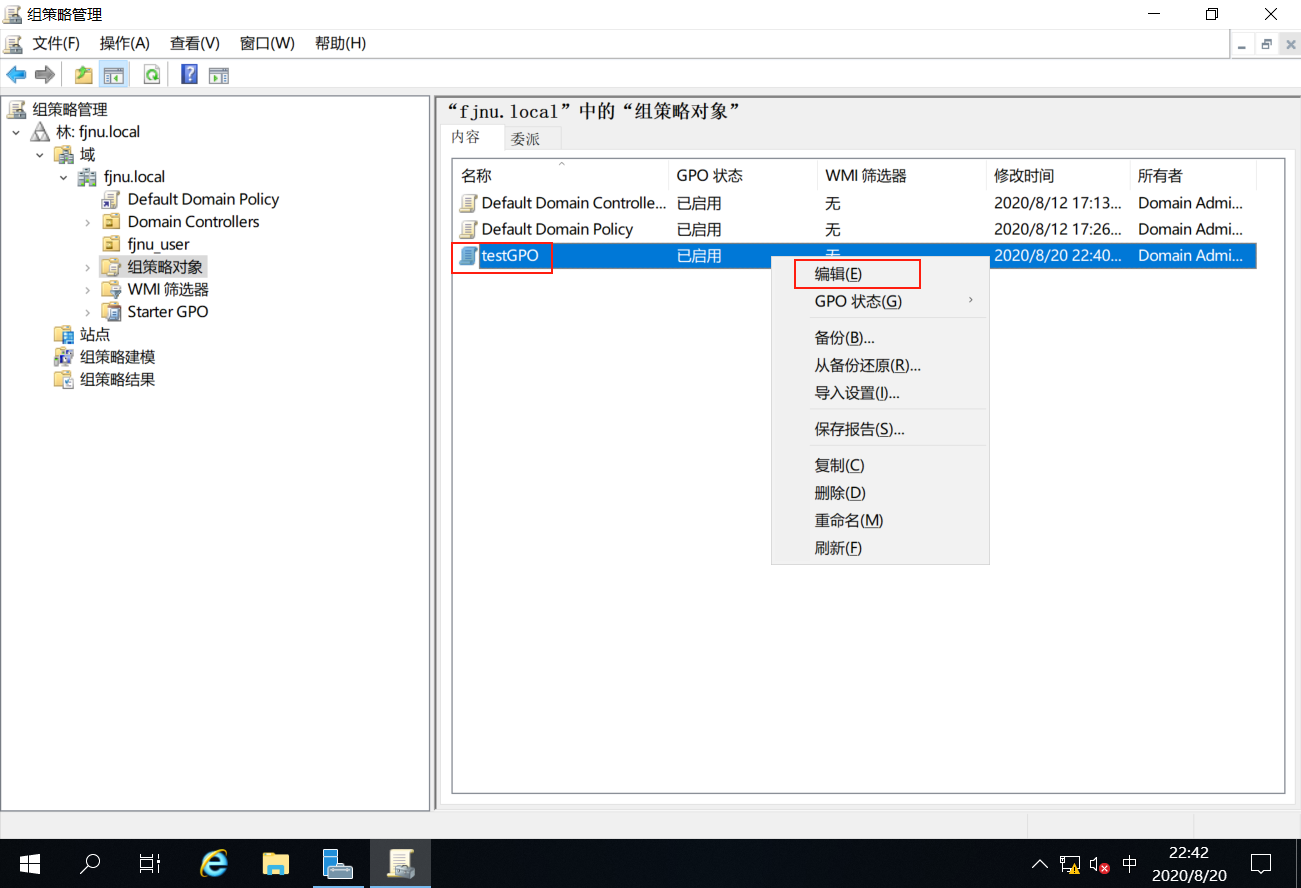Sort by the 名称 column header
Image resolution: width=1301 pixels, height=888 pixels.
560,175
